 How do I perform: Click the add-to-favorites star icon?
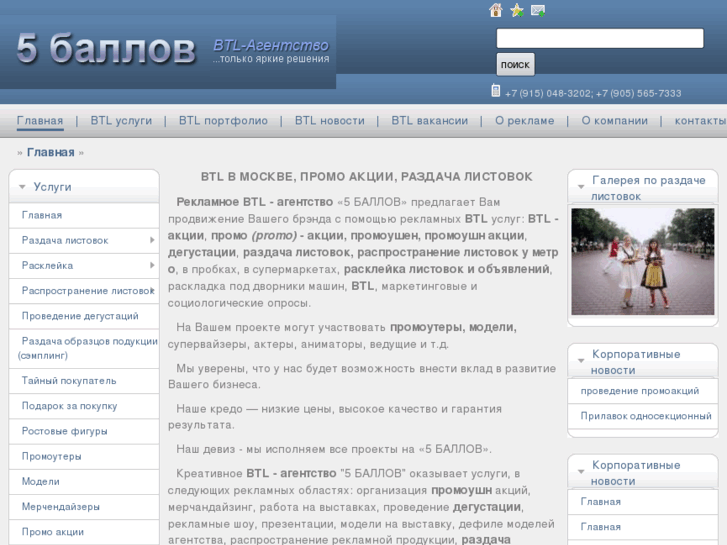coord(517,11)
